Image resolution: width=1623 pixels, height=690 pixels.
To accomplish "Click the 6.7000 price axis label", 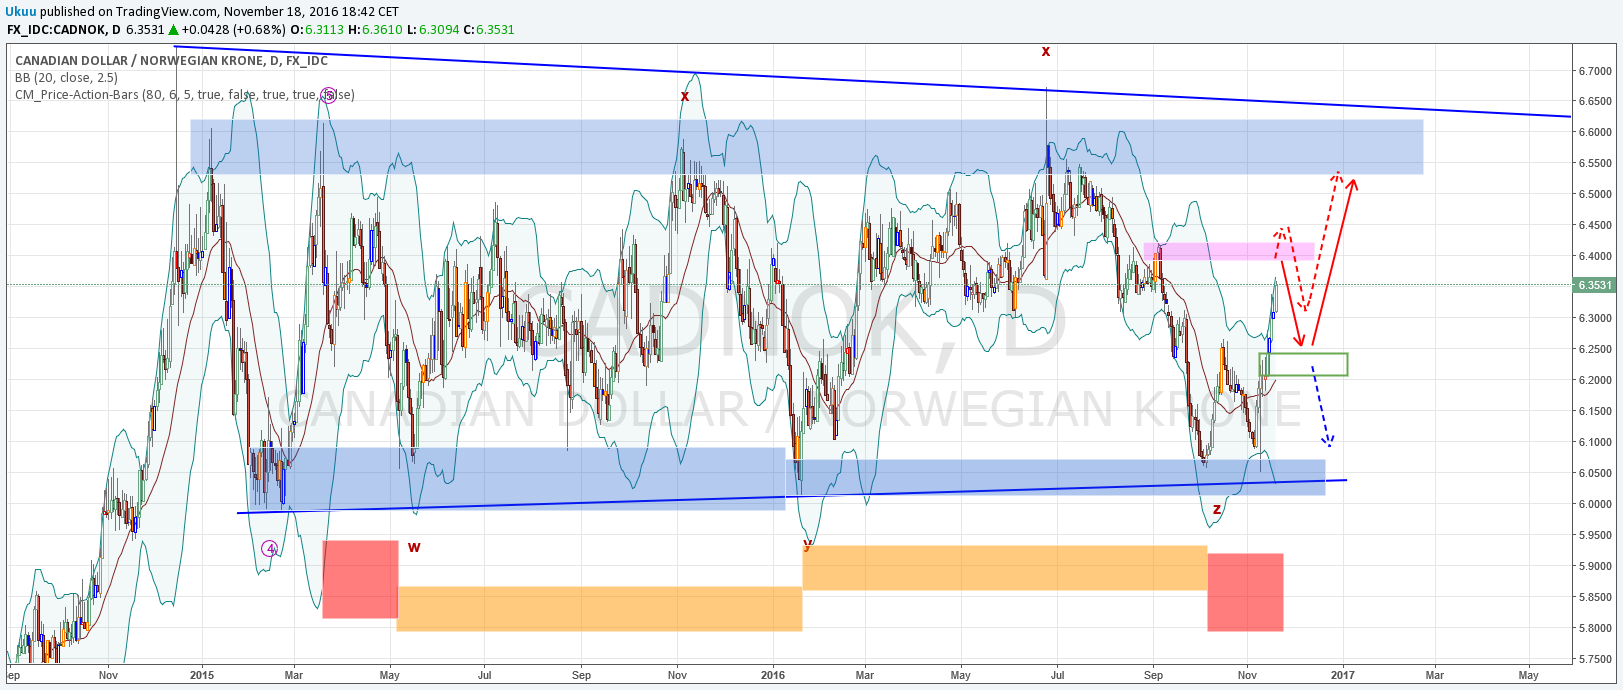I will click(1595, 71).
